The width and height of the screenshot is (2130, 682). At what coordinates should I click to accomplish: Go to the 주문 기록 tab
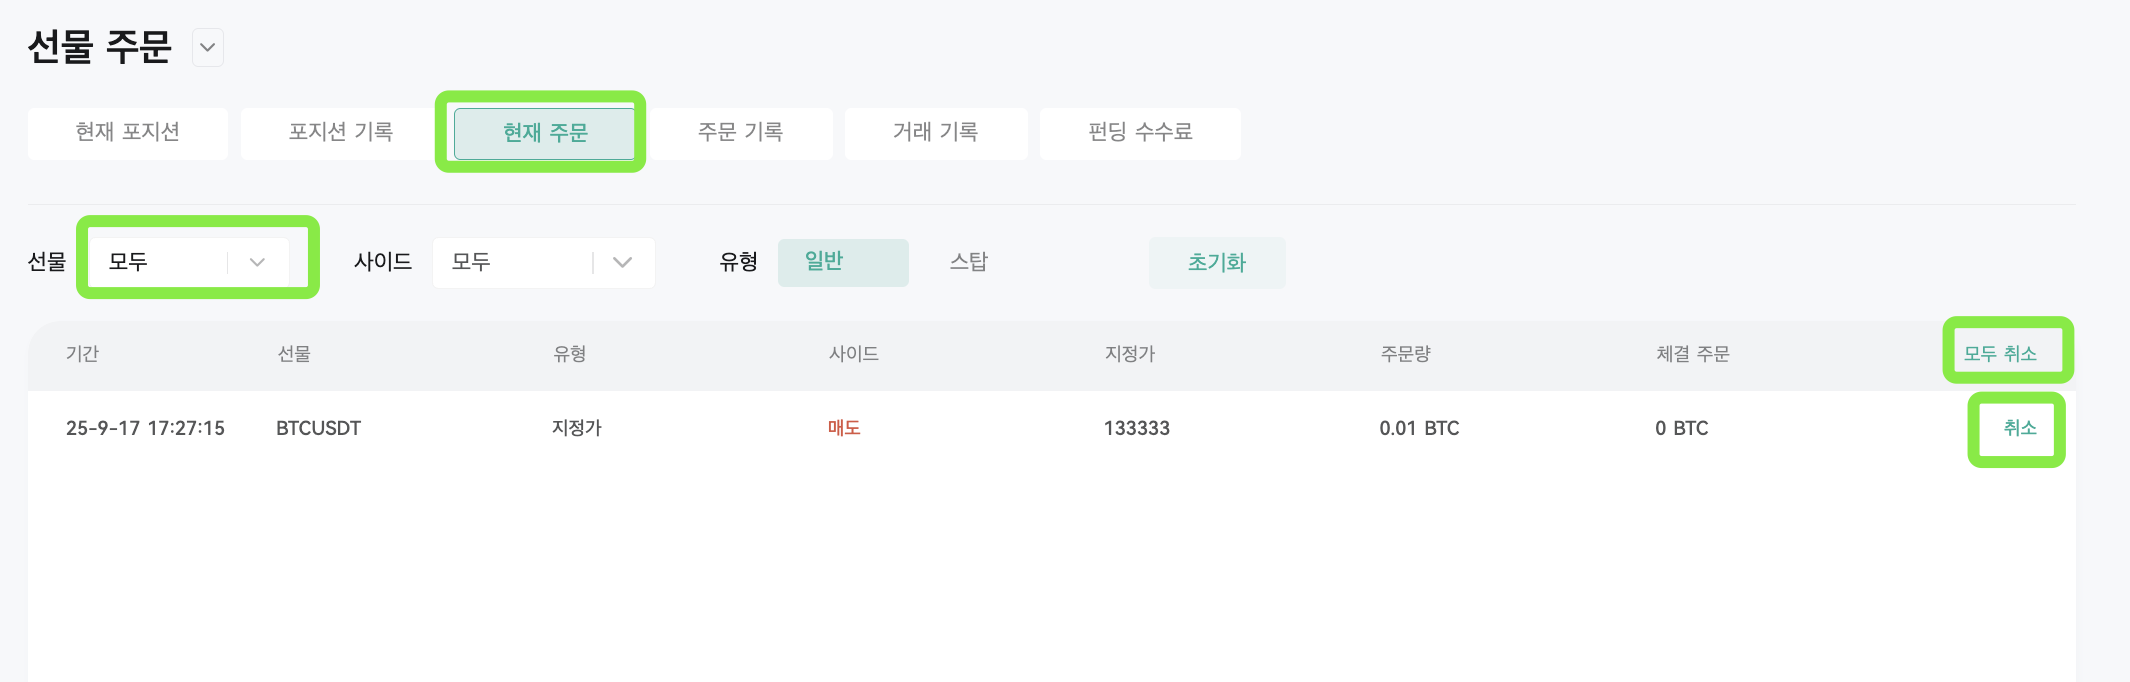740,133
